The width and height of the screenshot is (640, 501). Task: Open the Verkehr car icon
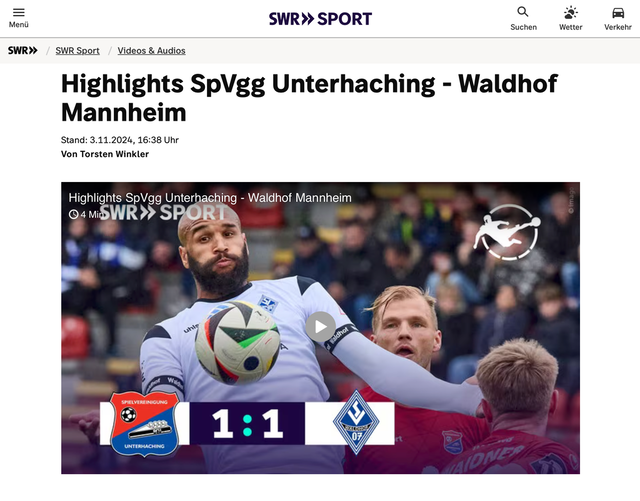(x=618, y=13)
